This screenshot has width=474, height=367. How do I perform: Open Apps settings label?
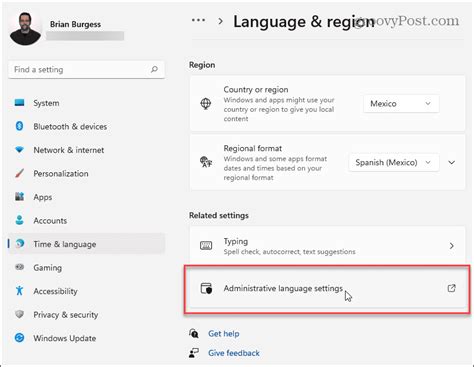click(x=43, y=197)
